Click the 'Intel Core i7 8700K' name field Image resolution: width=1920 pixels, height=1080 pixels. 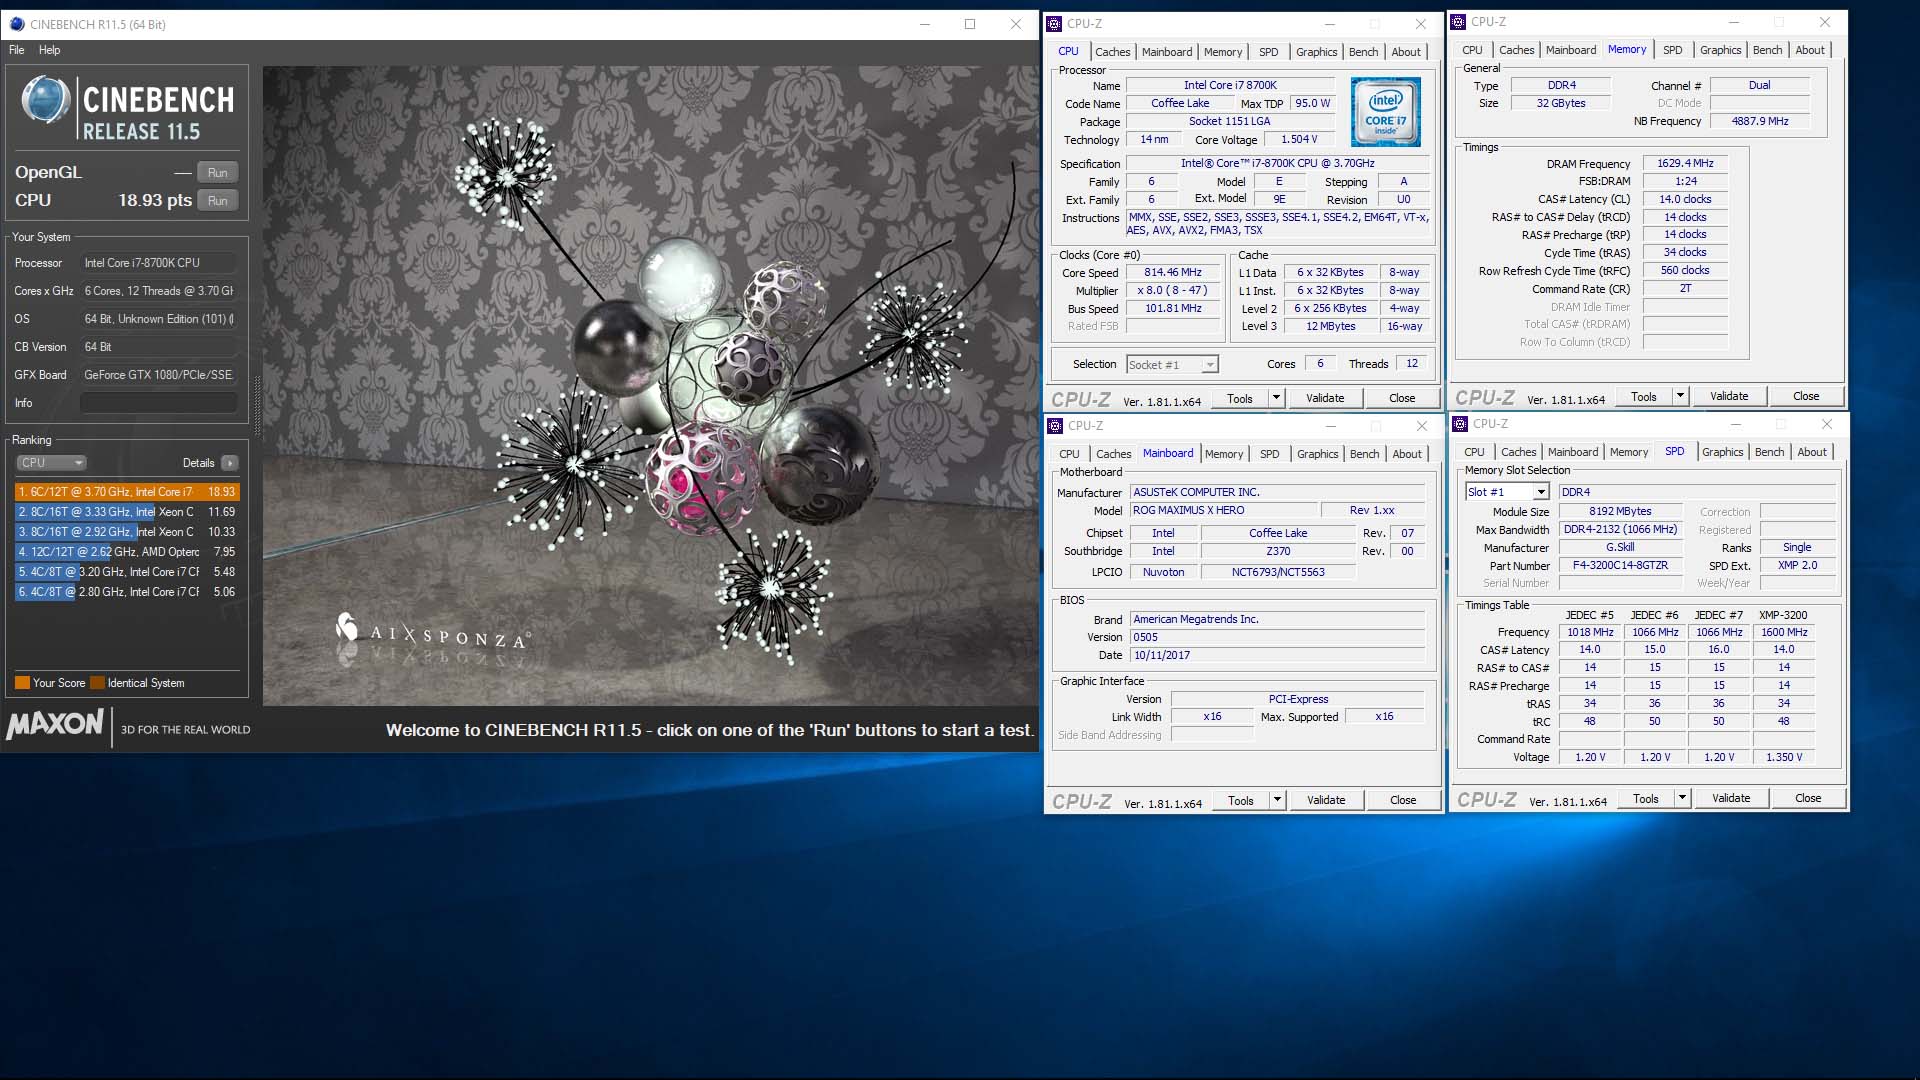click(1230, 86)
